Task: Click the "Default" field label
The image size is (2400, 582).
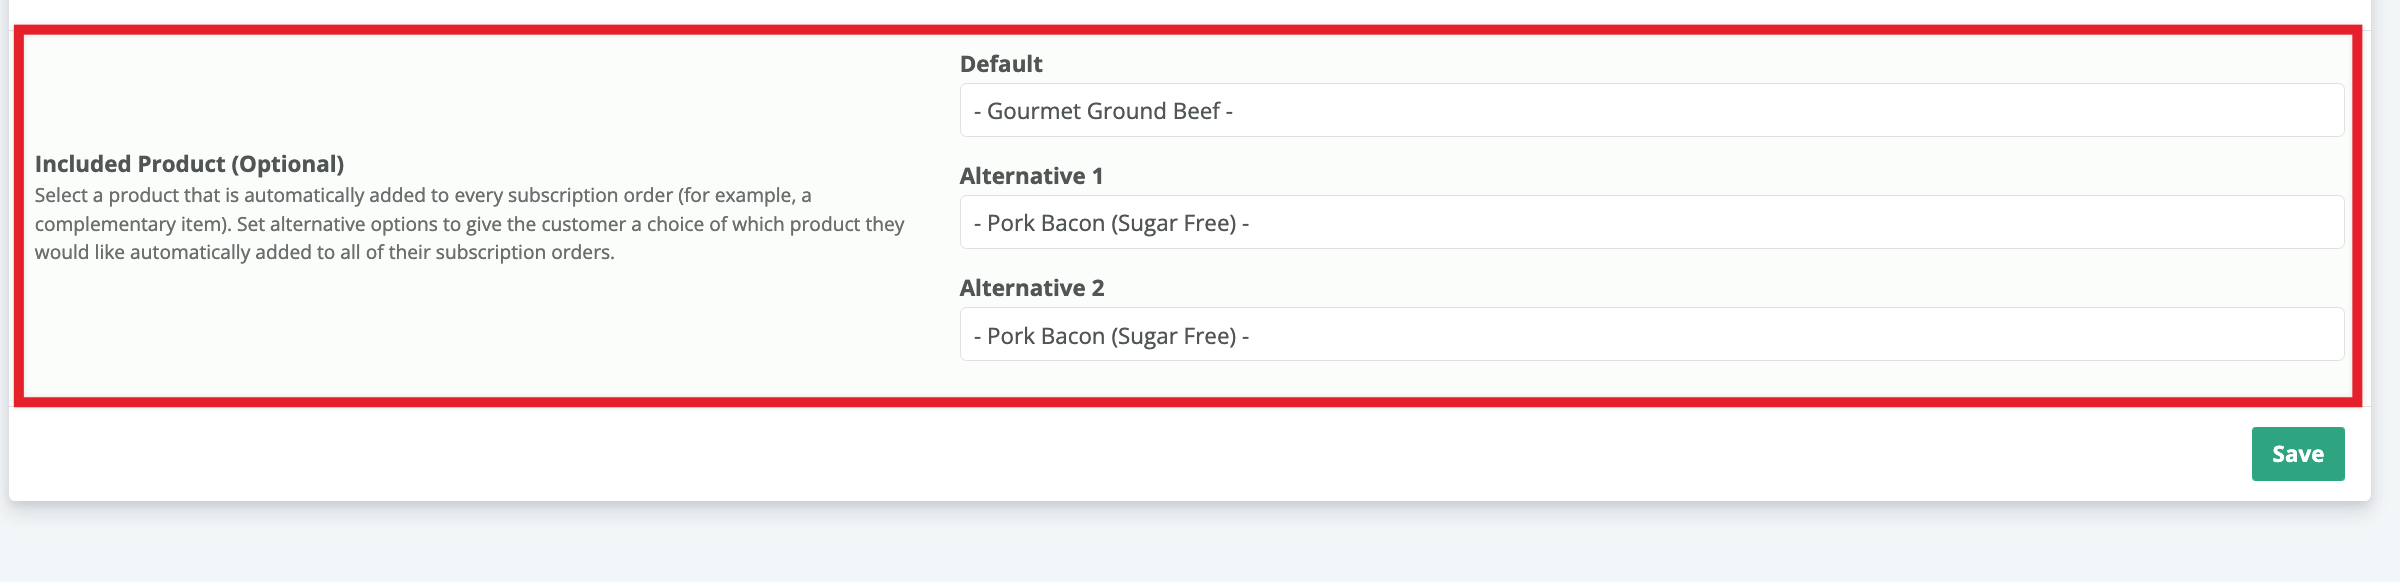Action: coord(1000,64)
